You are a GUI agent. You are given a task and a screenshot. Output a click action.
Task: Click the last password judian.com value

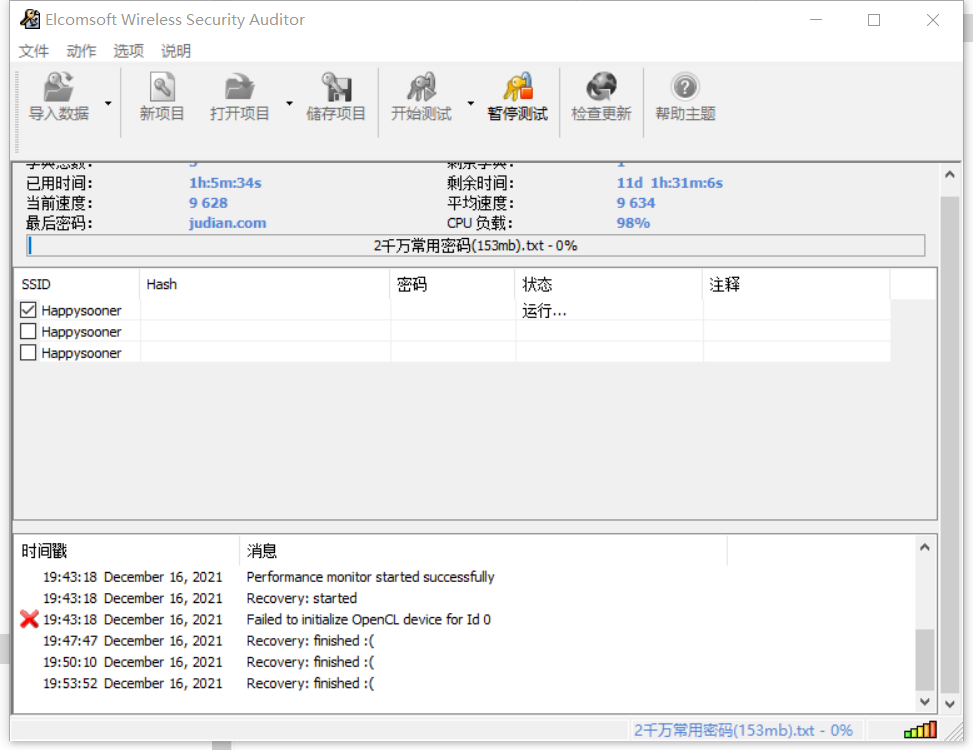coord(228,223)
